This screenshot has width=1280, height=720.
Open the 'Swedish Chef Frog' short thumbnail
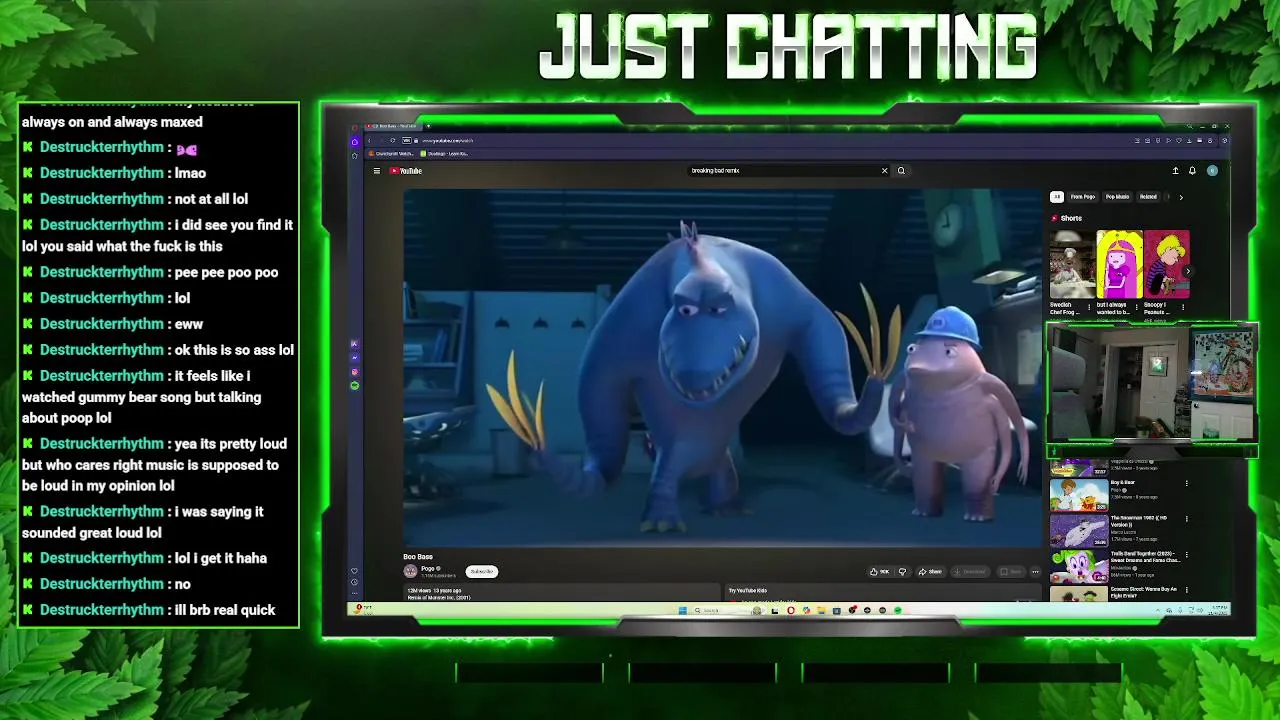(x=1071, y=265)
